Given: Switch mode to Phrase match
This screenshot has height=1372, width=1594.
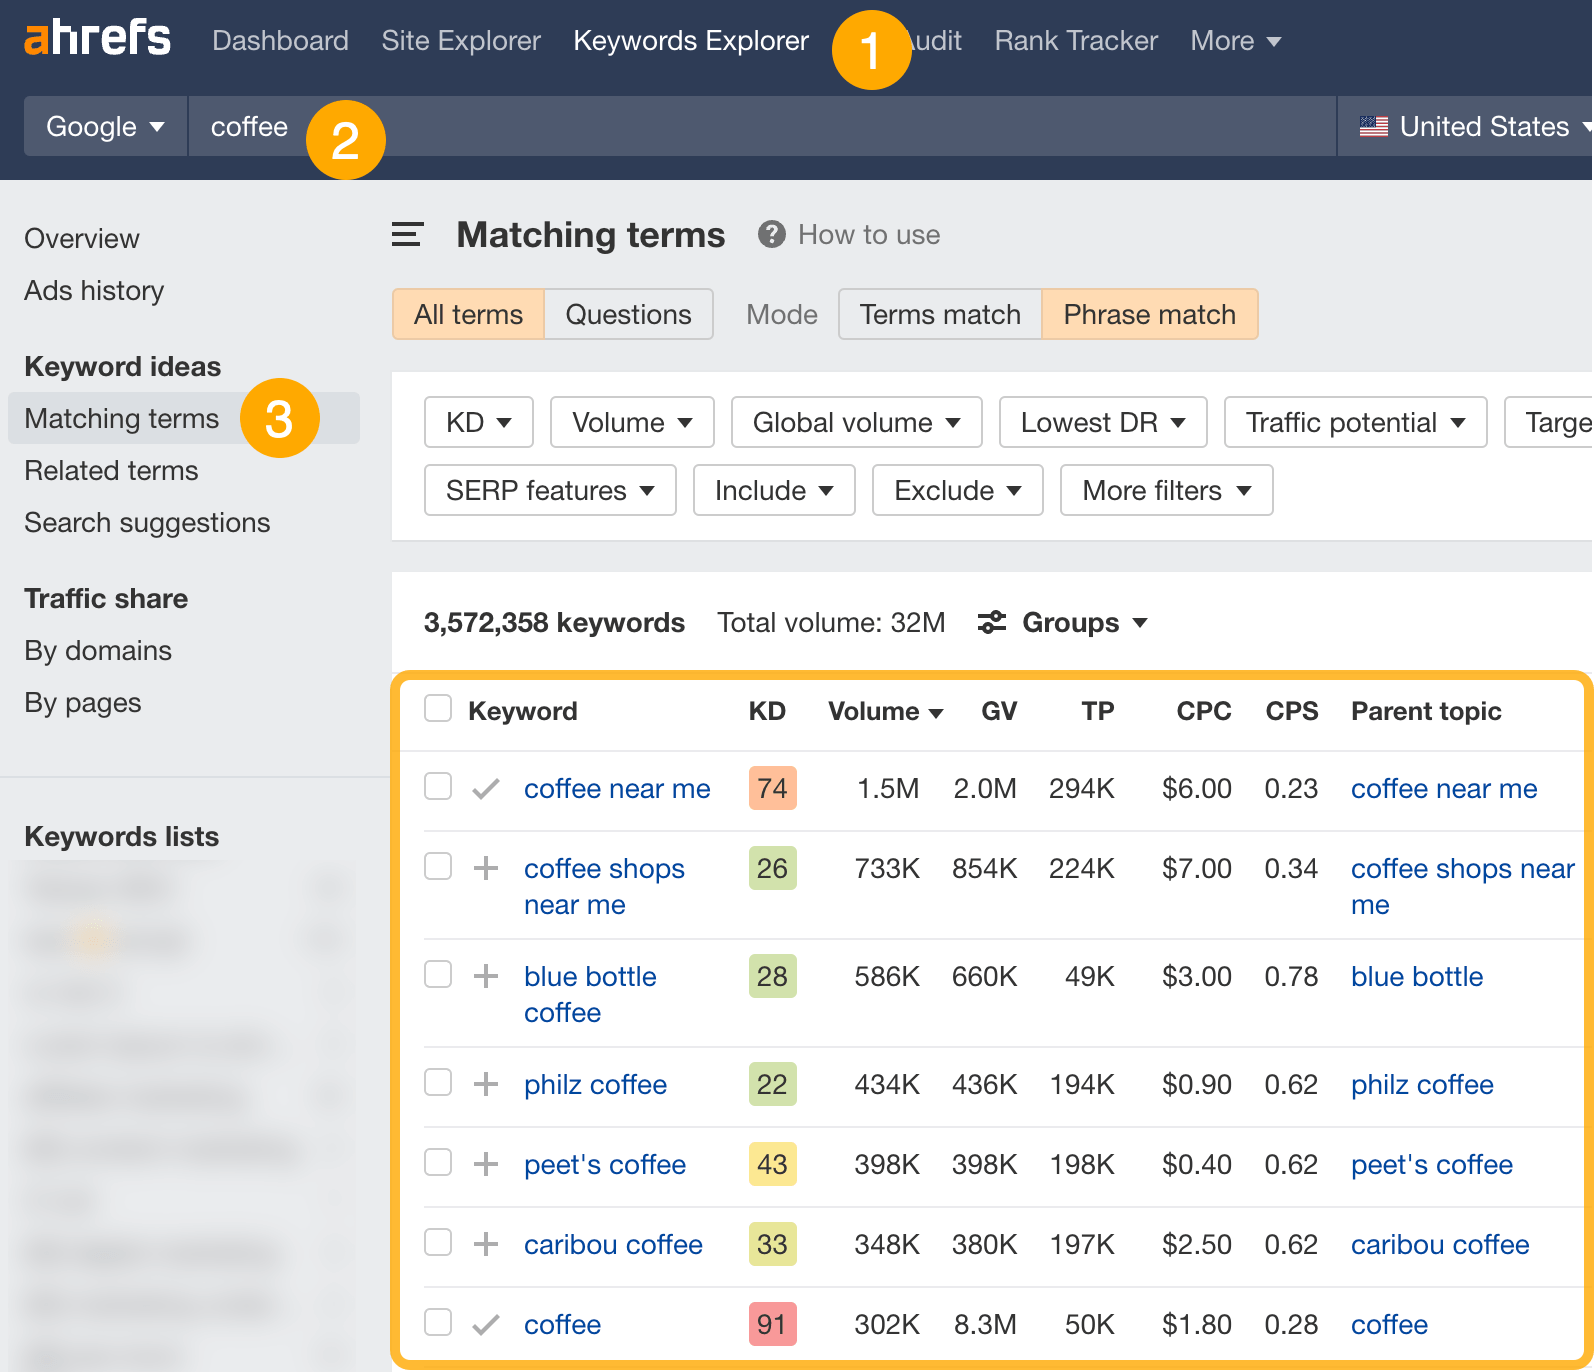Looking at the screenshot, I should pyautogui.click(x=1150, y=314).
